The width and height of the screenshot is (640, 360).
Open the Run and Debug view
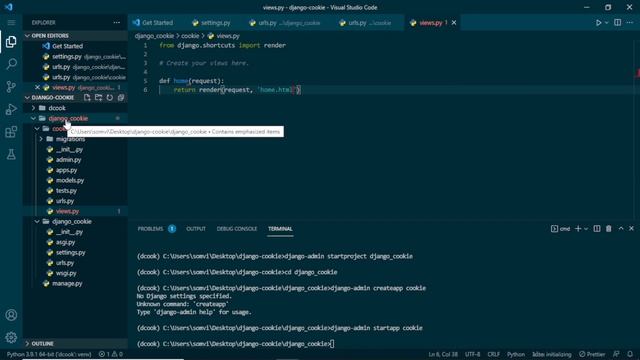11,109
